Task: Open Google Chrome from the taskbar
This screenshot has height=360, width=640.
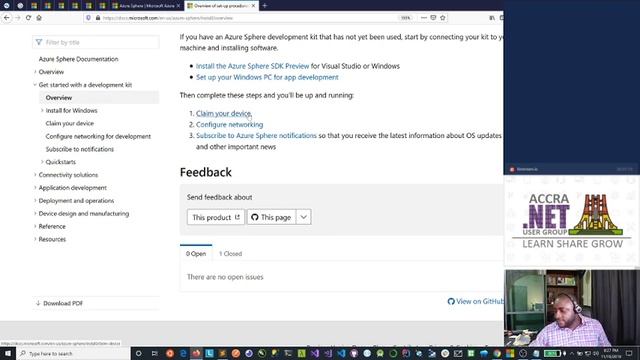Action: click(x=497, y=353)
